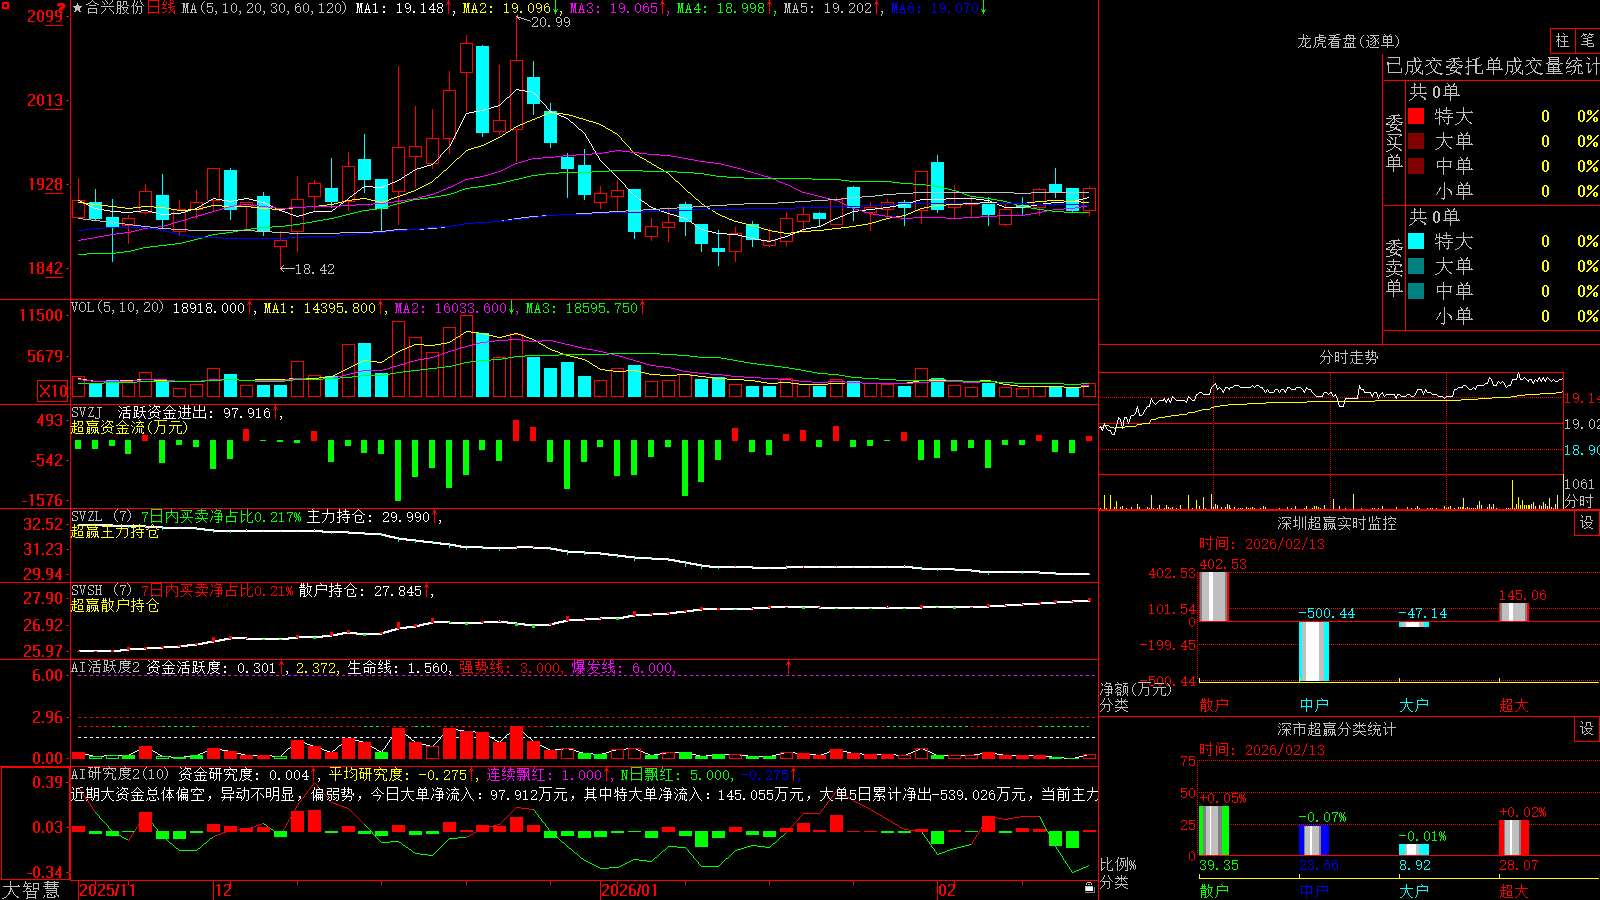Click the 超大 145.06 bar in 实时监控
Viewport: 1600px width, 900px height.
click(x=1514, y=612)
